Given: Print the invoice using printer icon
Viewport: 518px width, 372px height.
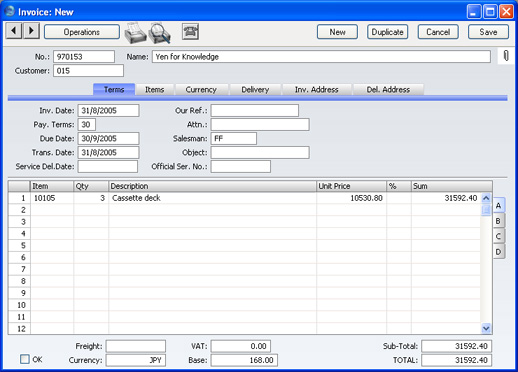Looking at the screenshot, I should [x=135, y=33].
